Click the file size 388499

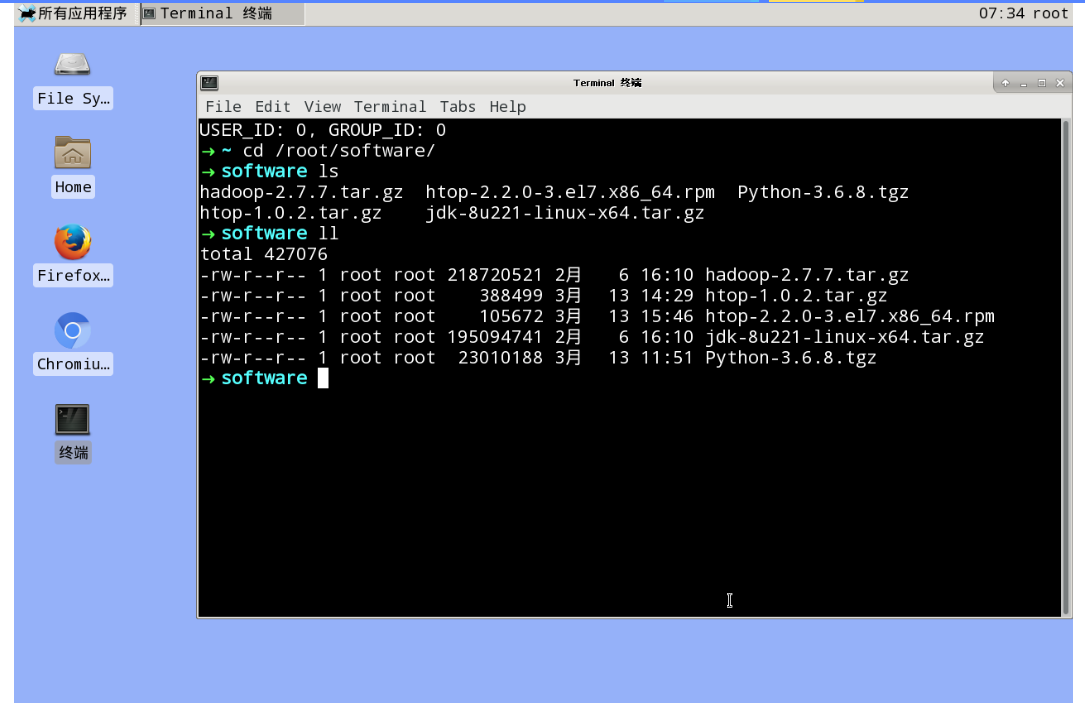[511, 296]
